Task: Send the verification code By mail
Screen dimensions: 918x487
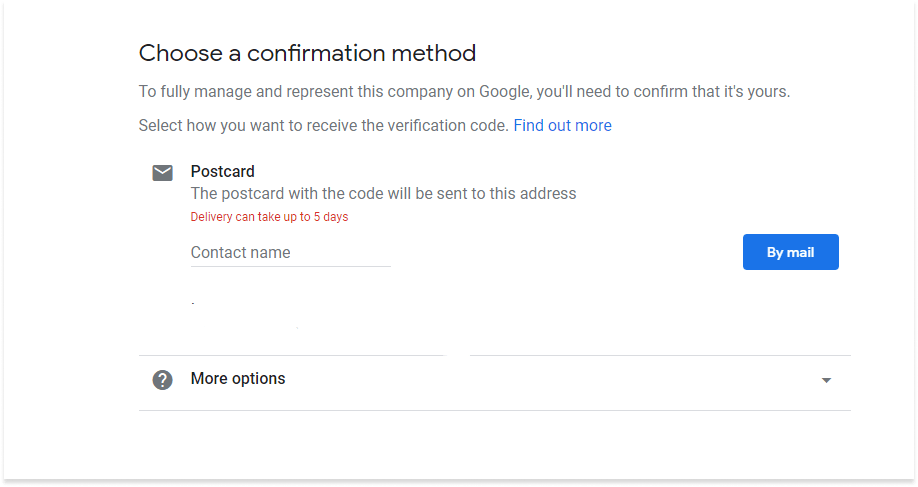Action: pos(790,252)
